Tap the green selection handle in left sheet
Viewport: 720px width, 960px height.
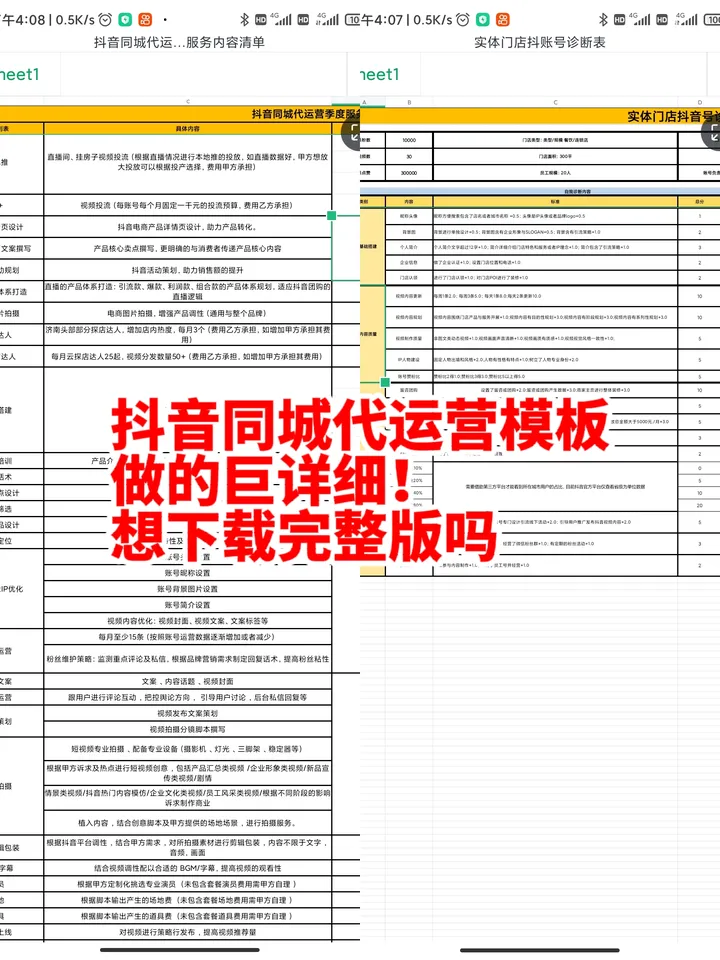point(332,216)
